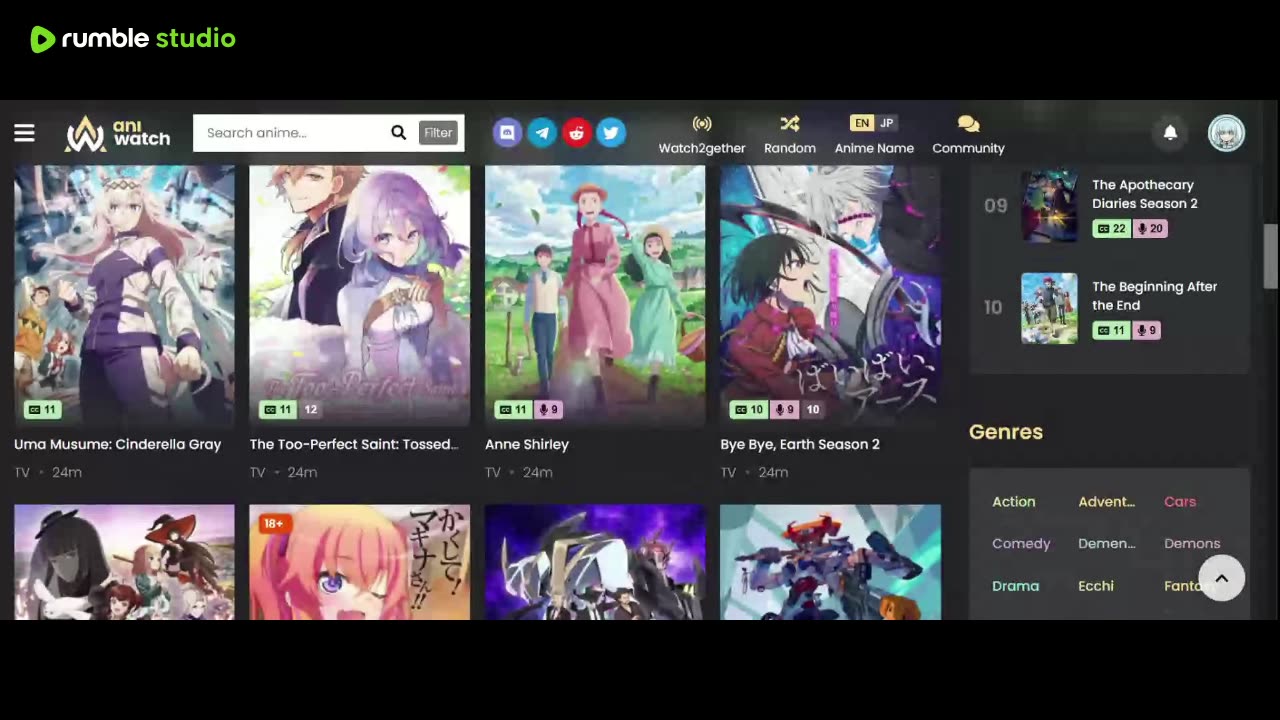Open Bye Bye, Earth Season 2 poster
This screenshot has width=1280, height=720.
click(830, 296)
